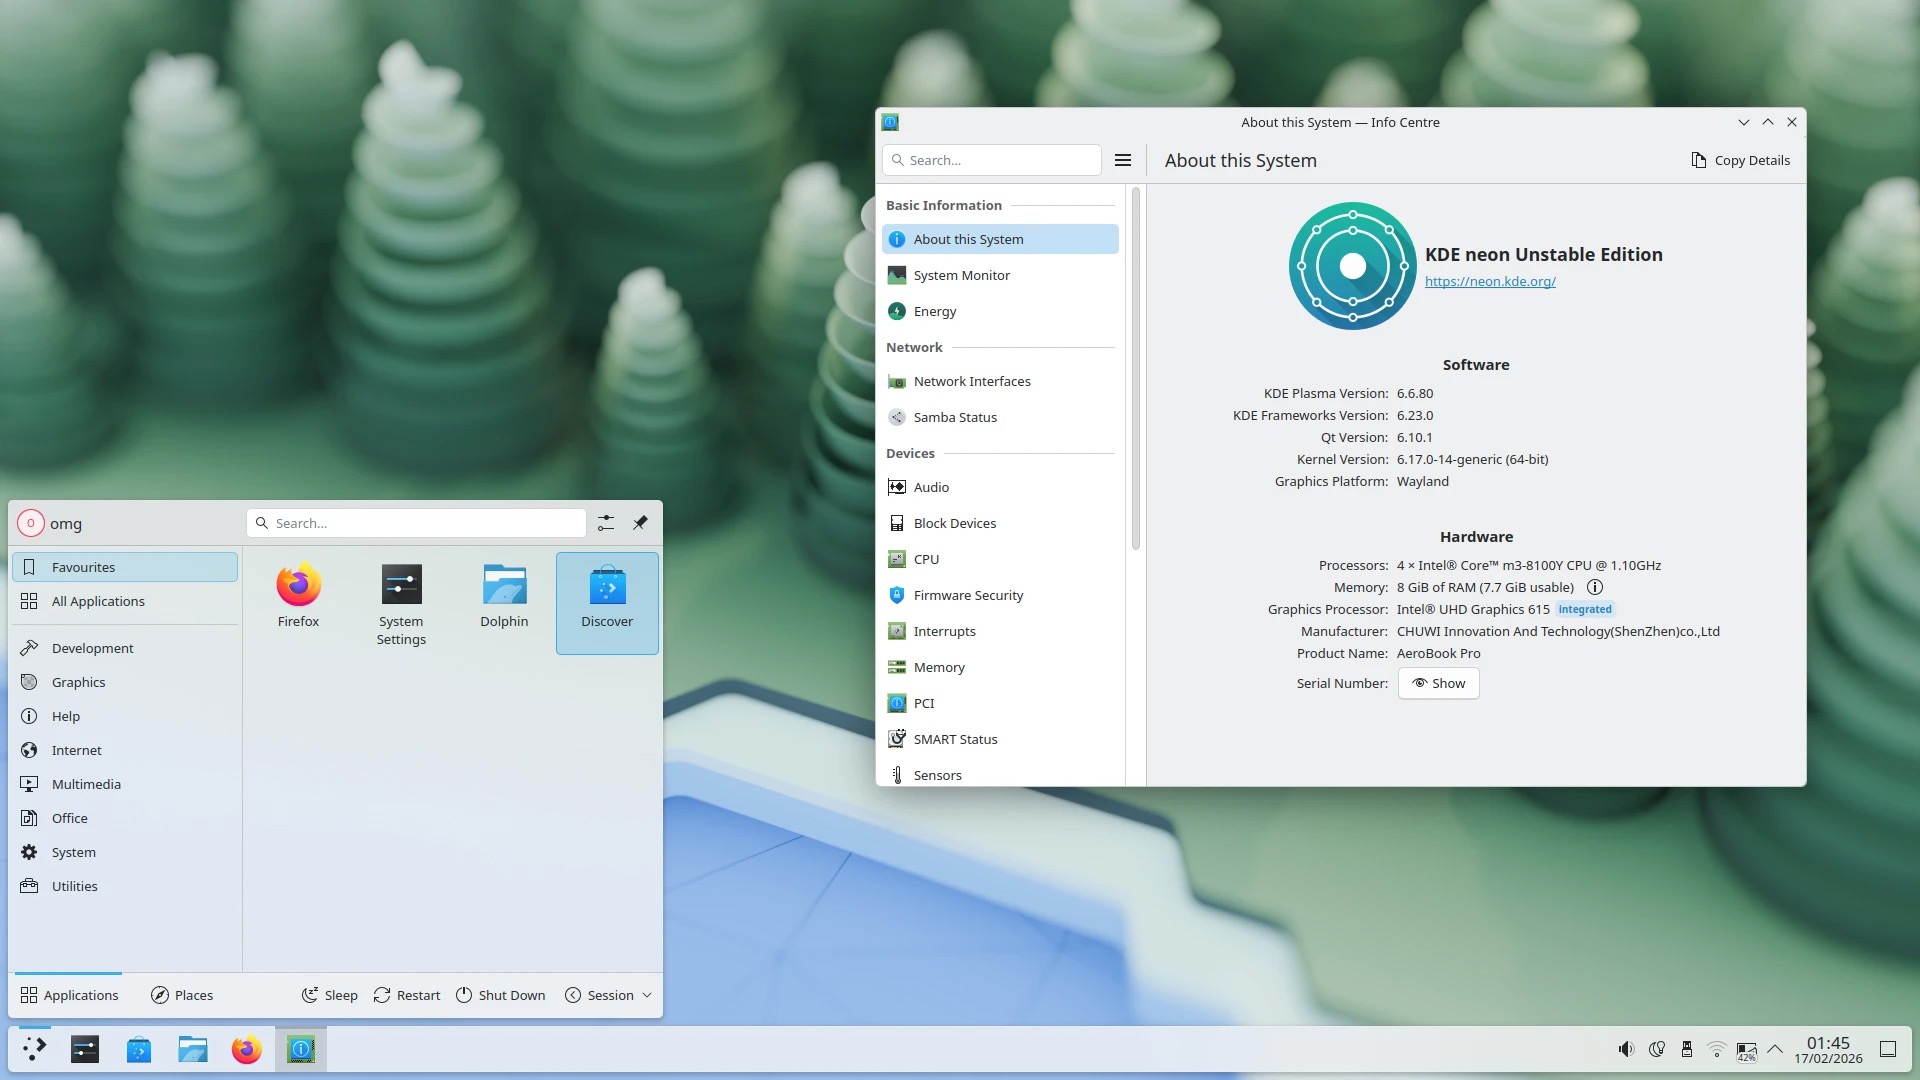Open the Dolphin file manager from taskbar
Viewport: 1920px width, 1080px height.
pyautogui.click(x=192, y=1049)
